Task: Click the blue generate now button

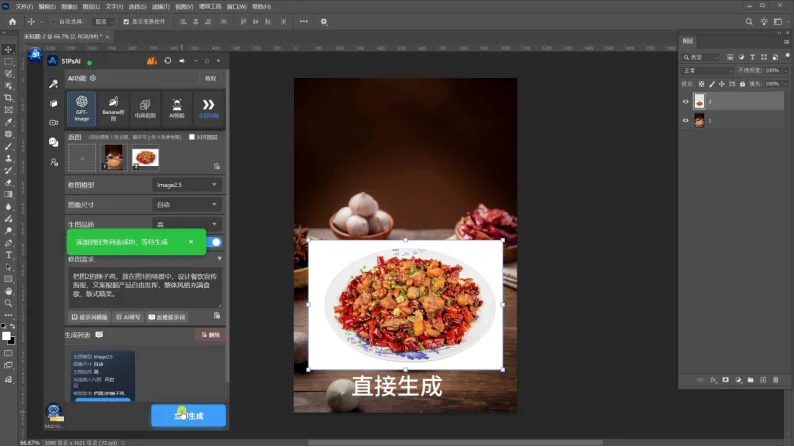Action: [x=188, y=416]
